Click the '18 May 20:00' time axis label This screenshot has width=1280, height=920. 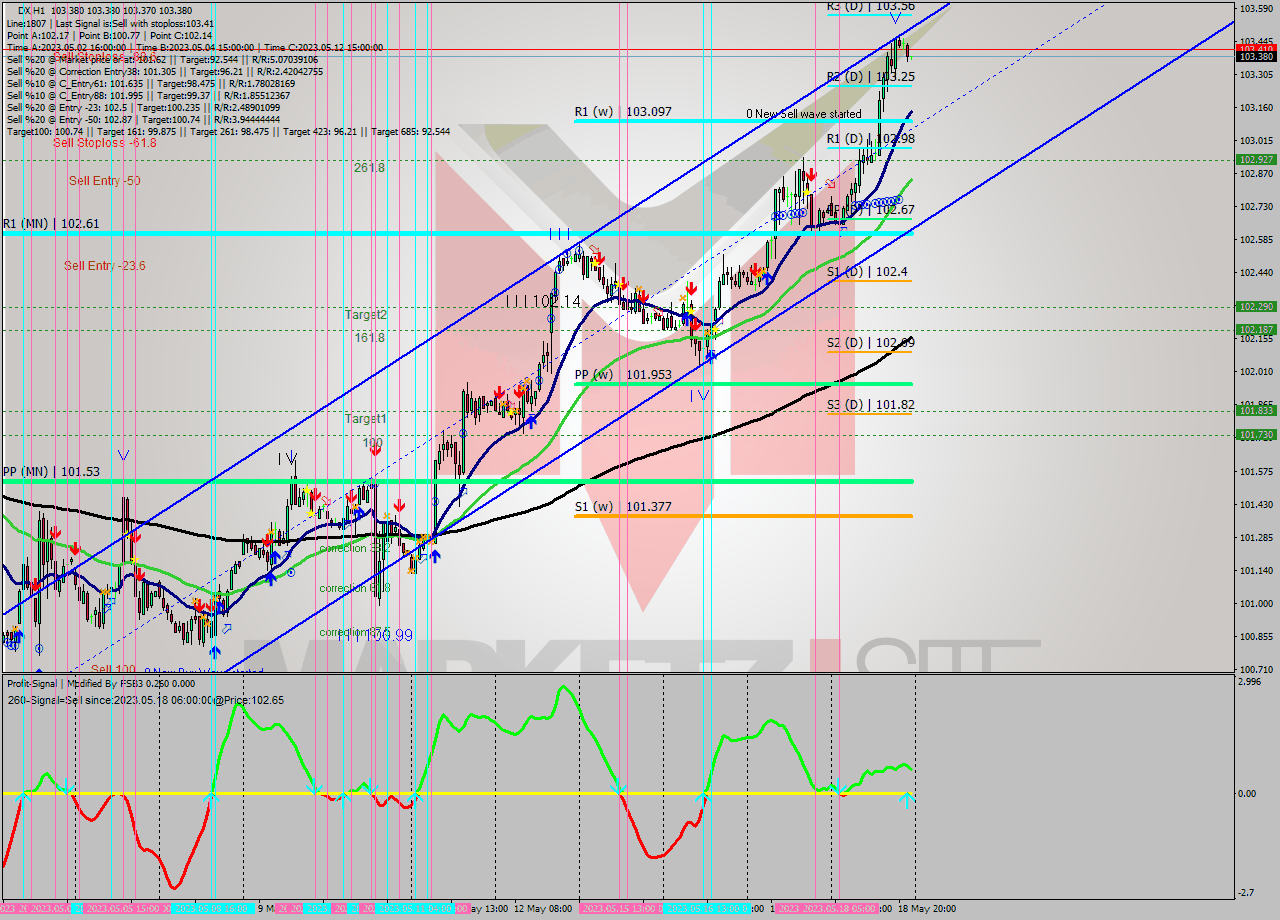coord(926,909)
